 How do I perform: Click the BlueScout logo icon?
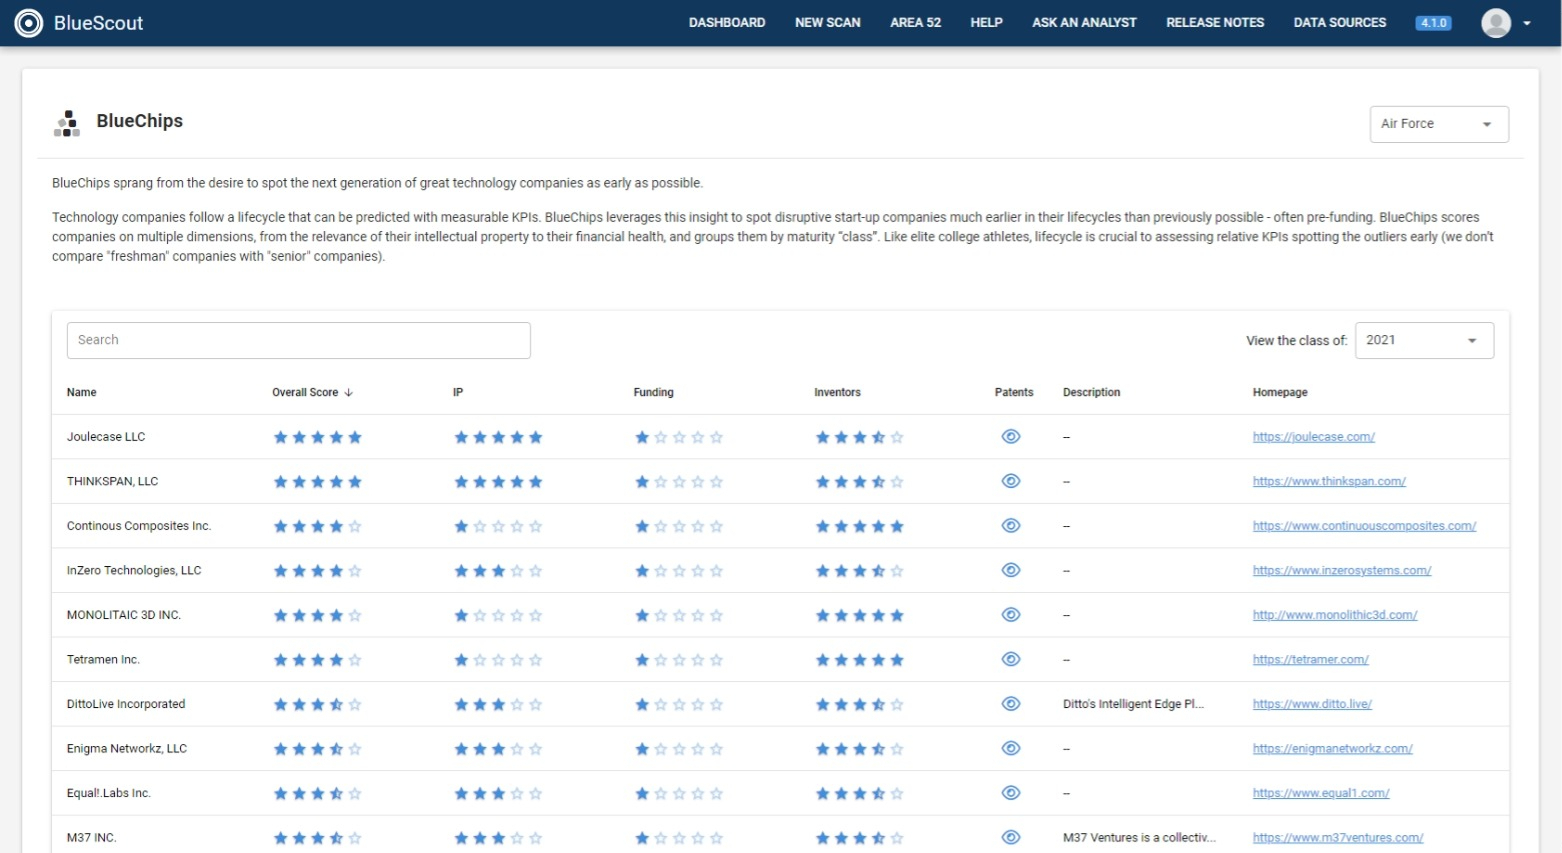coord(29,23)
